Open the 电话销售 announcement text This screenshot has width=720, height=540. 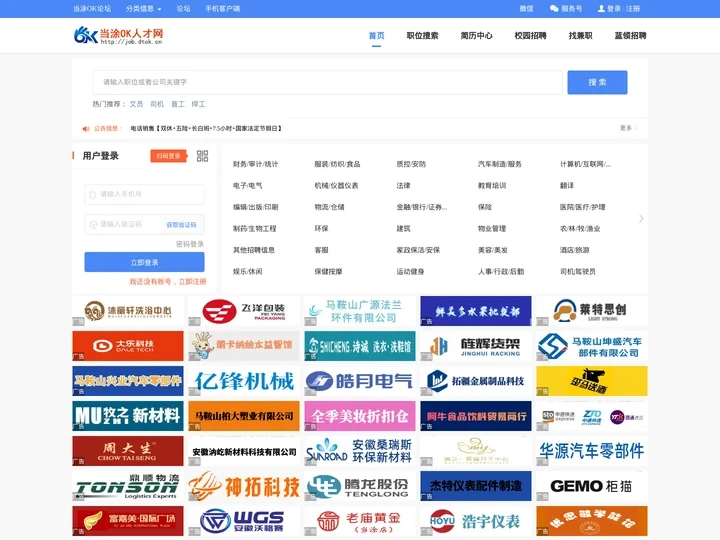[206, 129]
